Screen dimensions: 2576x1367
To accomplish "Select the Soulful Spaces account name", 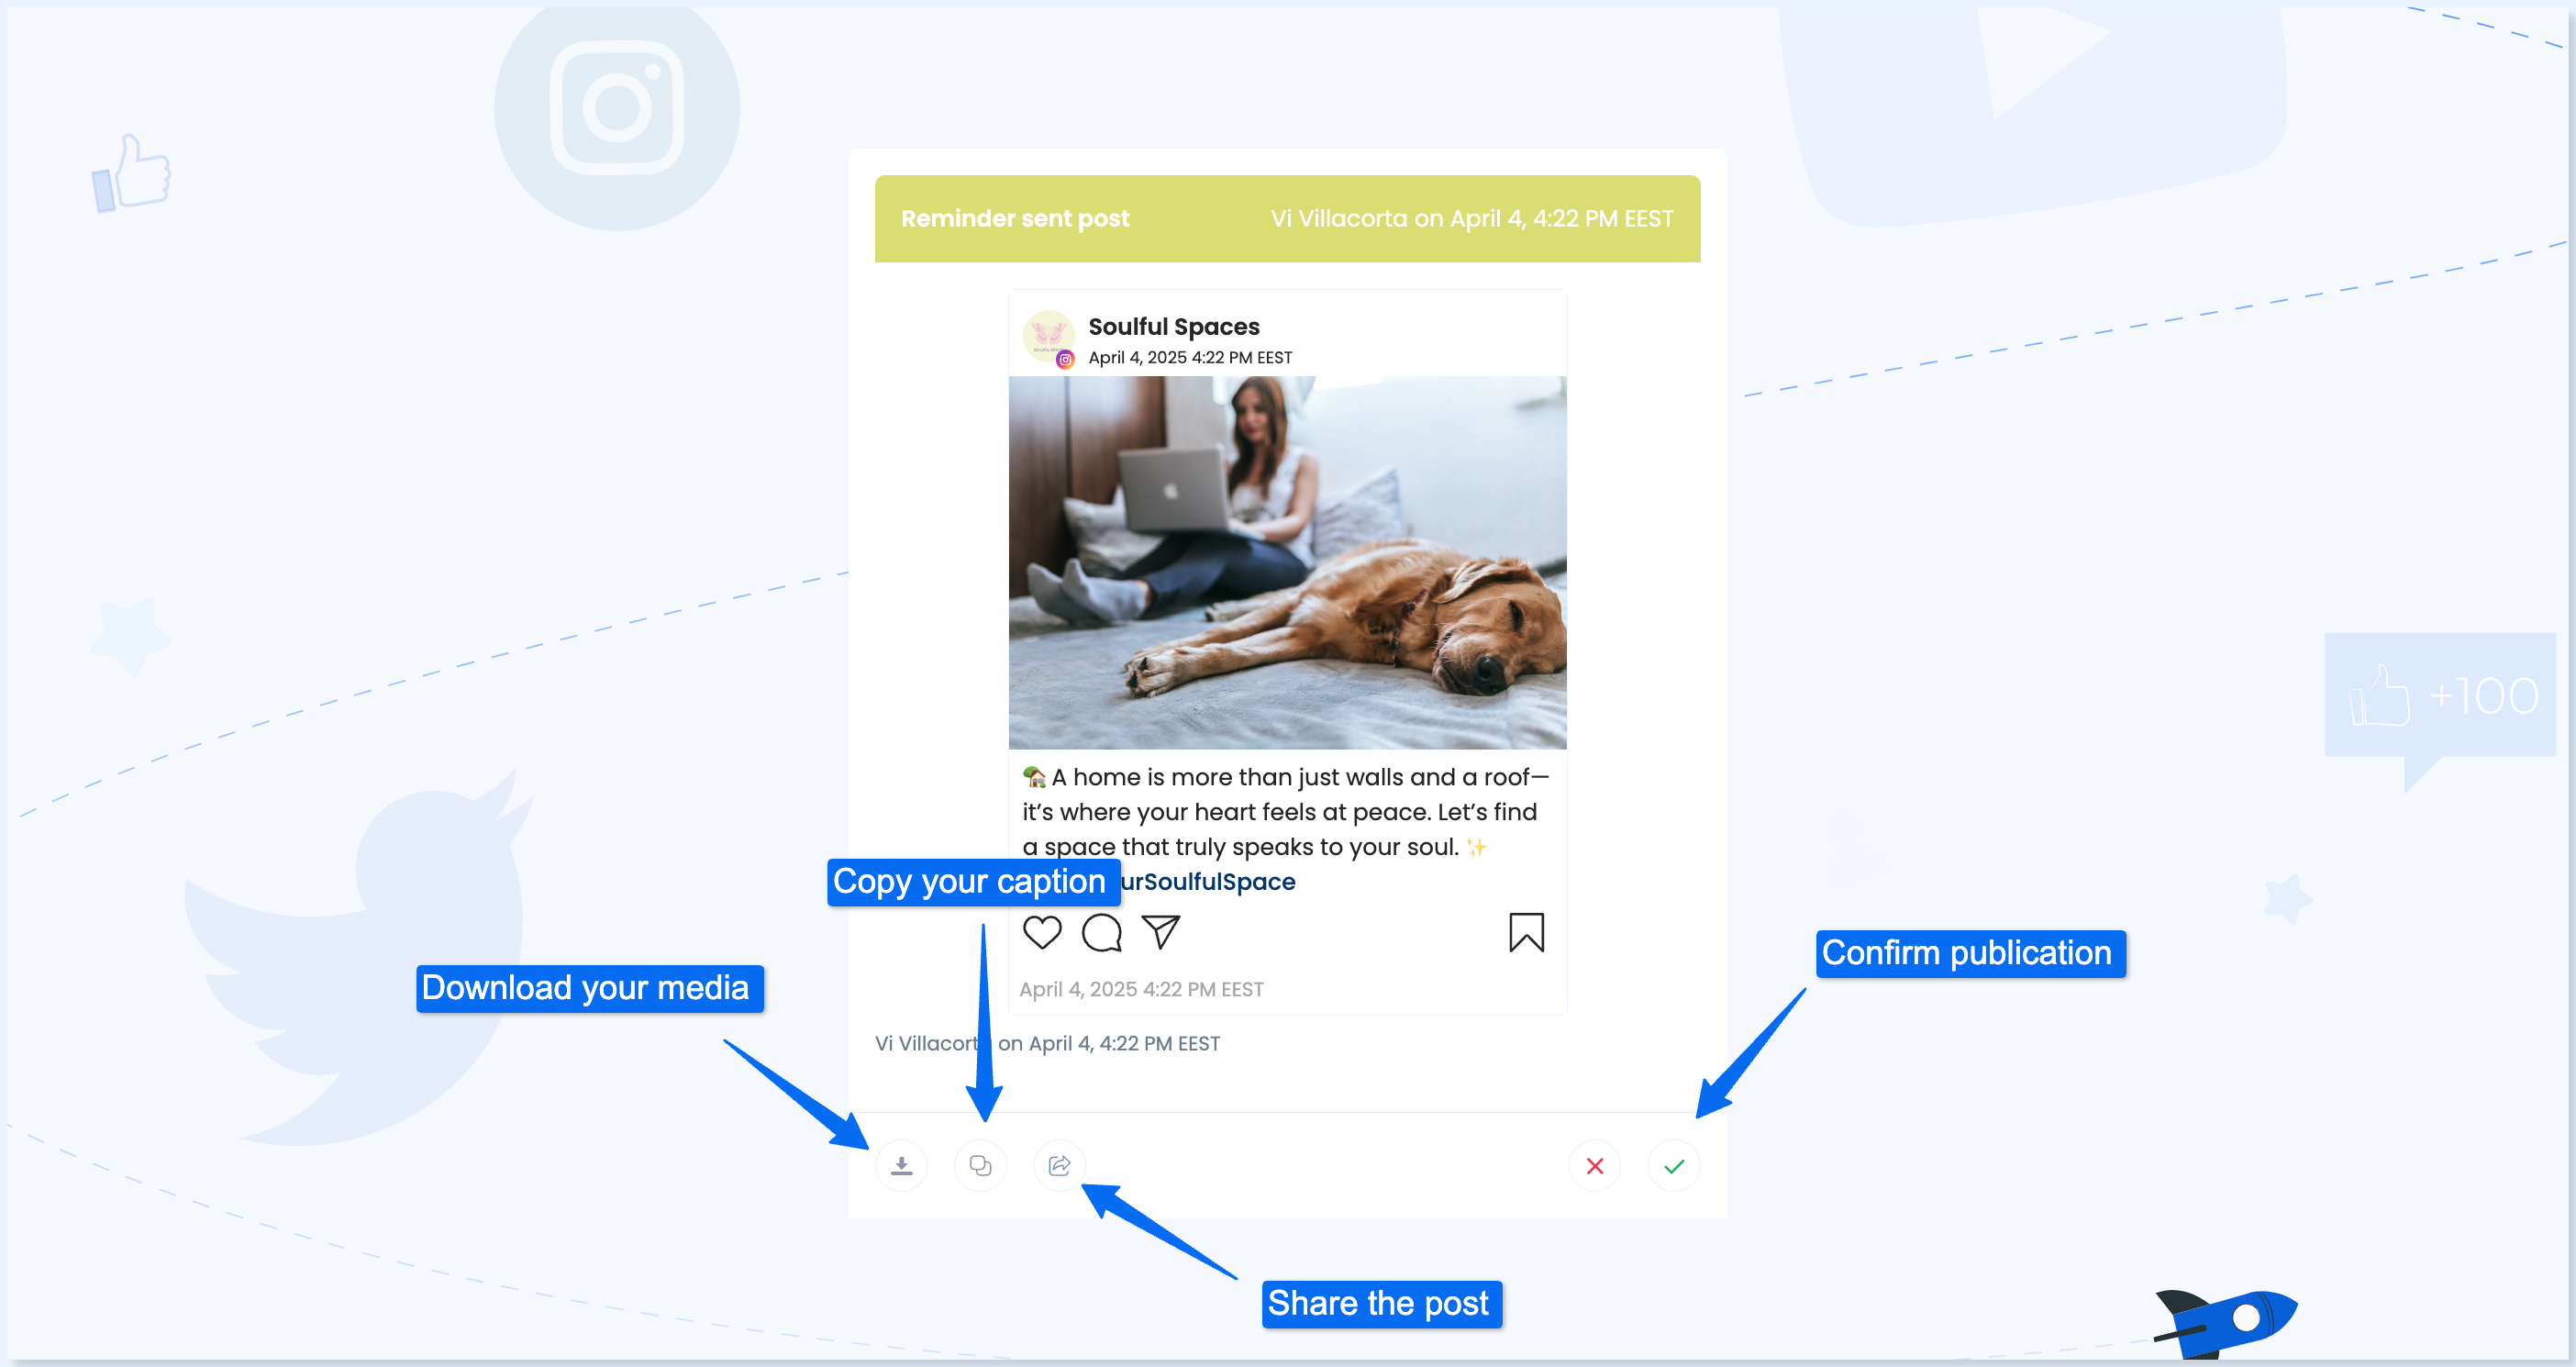I will click(x=1173, y=326).
